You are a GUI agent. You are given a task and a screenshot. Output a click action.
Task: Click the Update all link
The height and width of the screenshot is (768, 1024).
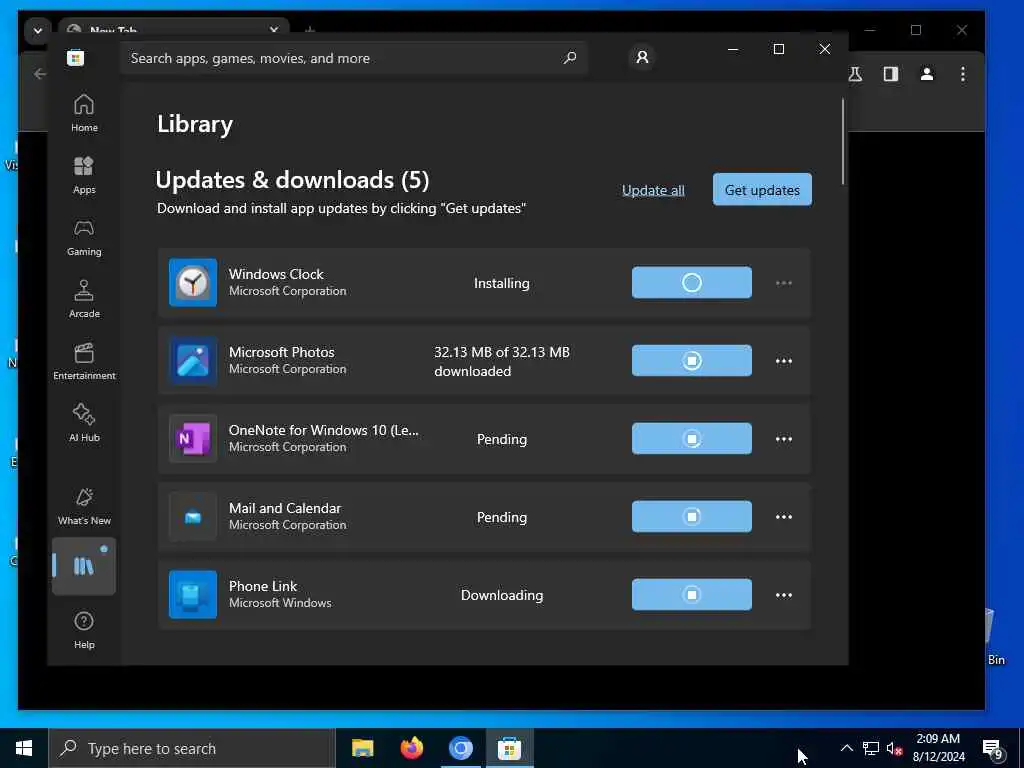[653, 190]
